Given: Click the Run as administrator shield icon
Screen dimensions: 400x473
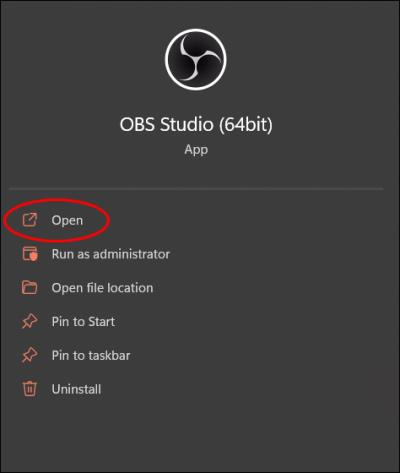Looking at the screenshot, I should 30,254.
